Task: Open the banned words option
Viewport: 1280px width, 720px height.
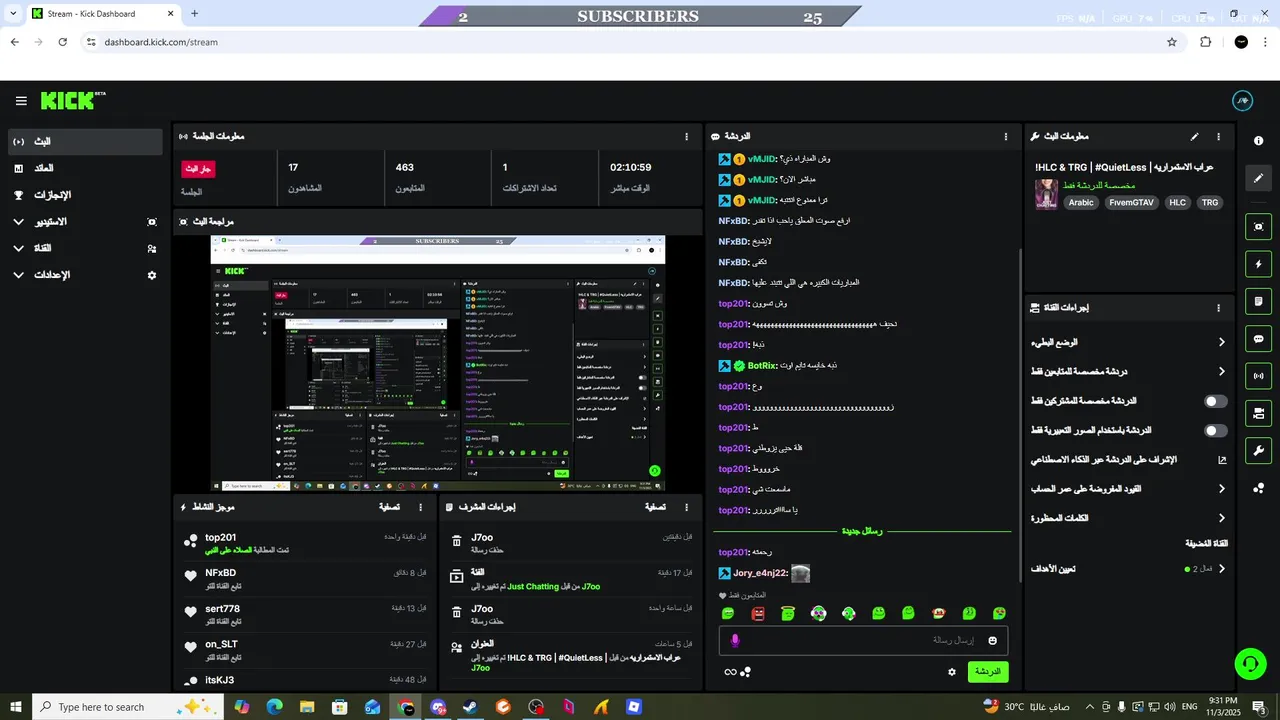Action: click(x=1128, y=518)
